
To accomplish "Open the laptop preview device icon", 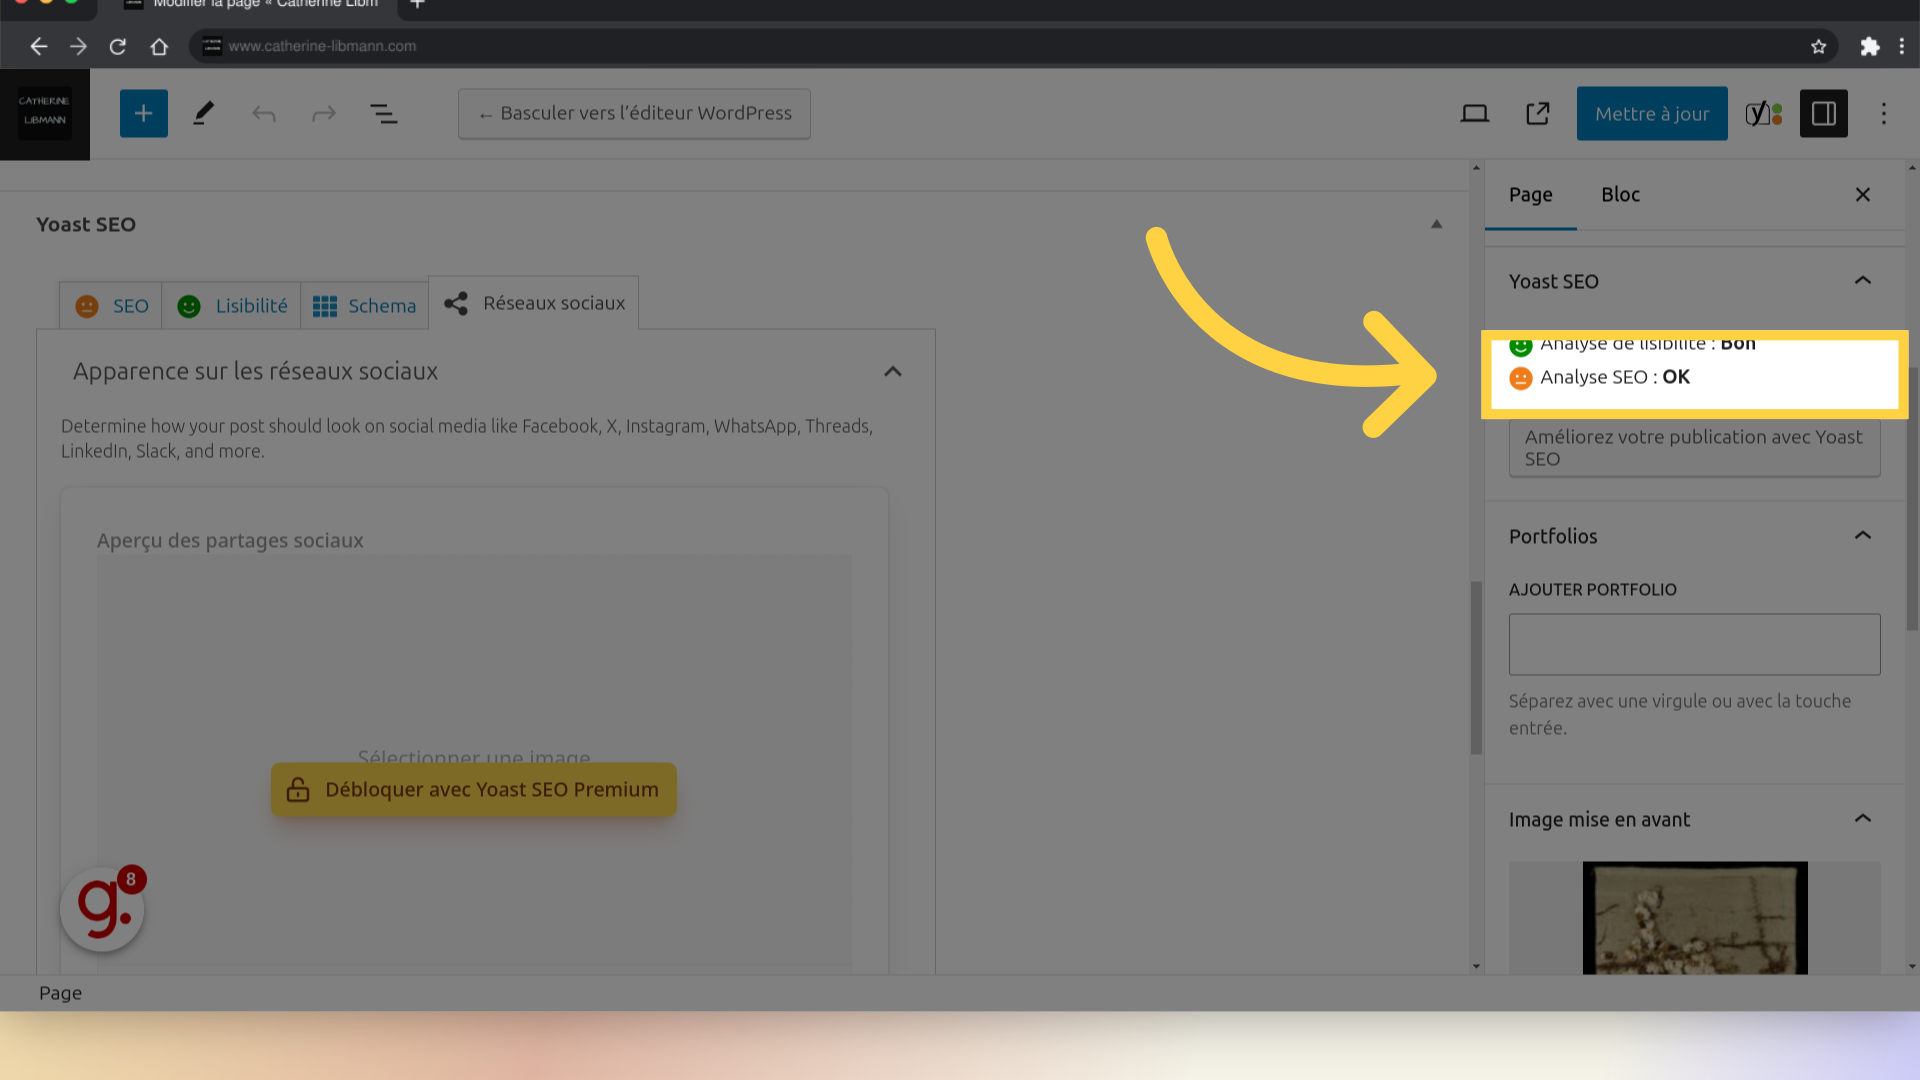I will [x=1475, y=114].
